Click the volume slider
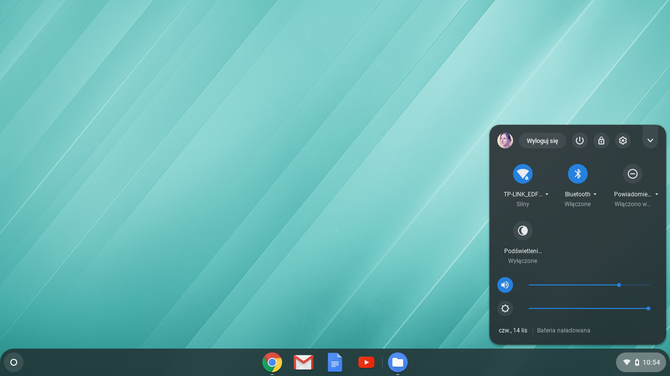The image size is (670, 376). [x=589, y=285]
